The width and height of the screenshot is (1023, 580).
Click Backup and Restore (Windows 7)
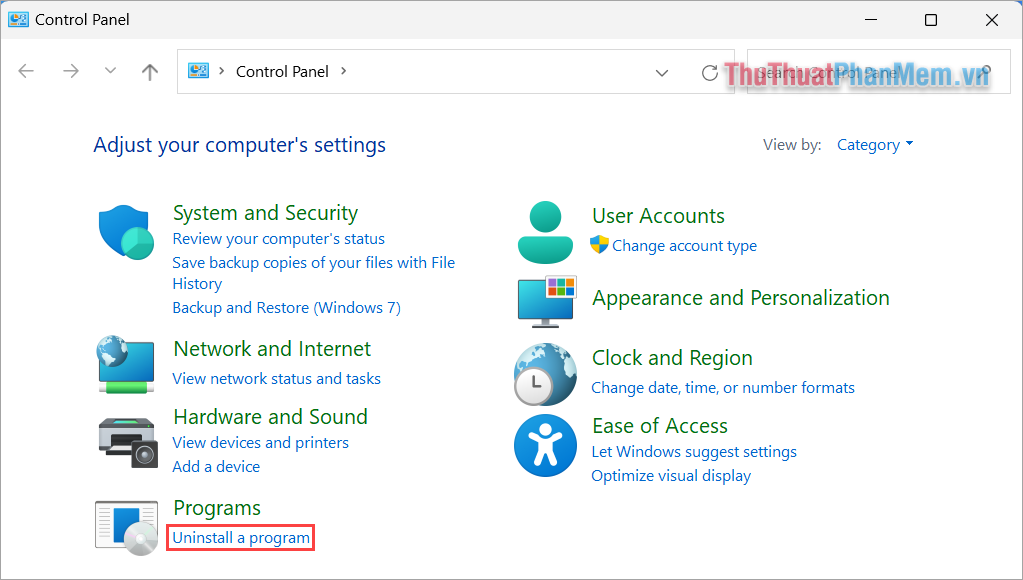(286, 307)
